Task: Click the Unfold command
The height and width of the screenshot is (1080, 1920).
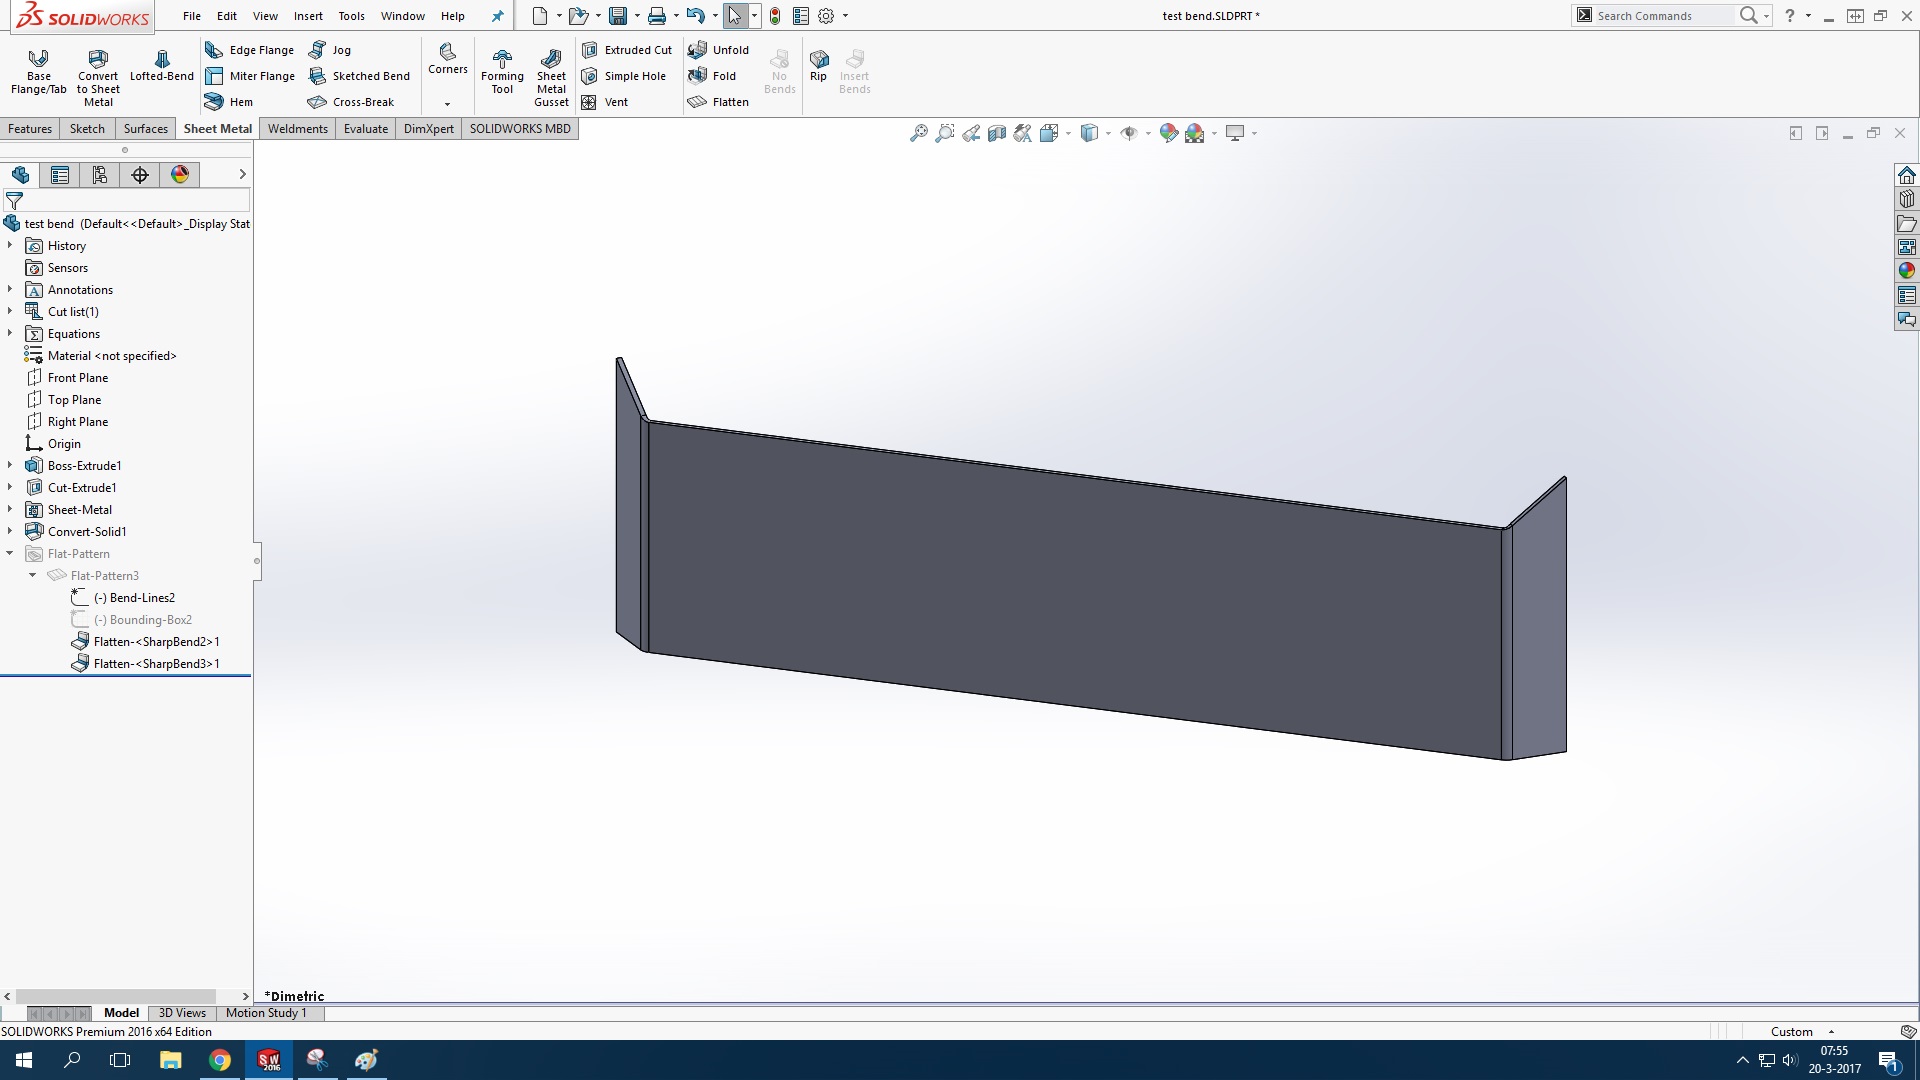Action: [719, 50]
